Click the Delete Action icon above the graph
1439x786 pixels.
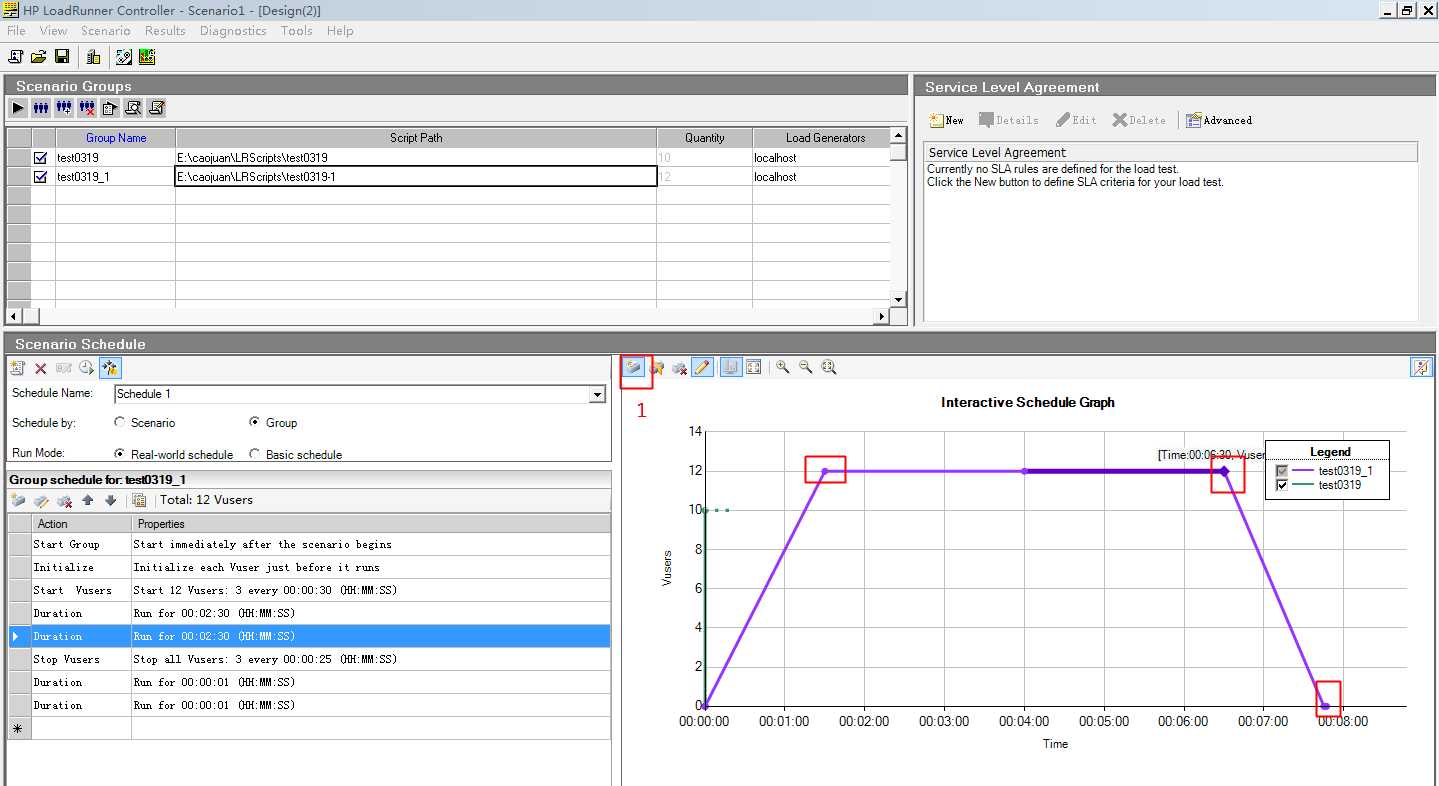click(680, 368)
